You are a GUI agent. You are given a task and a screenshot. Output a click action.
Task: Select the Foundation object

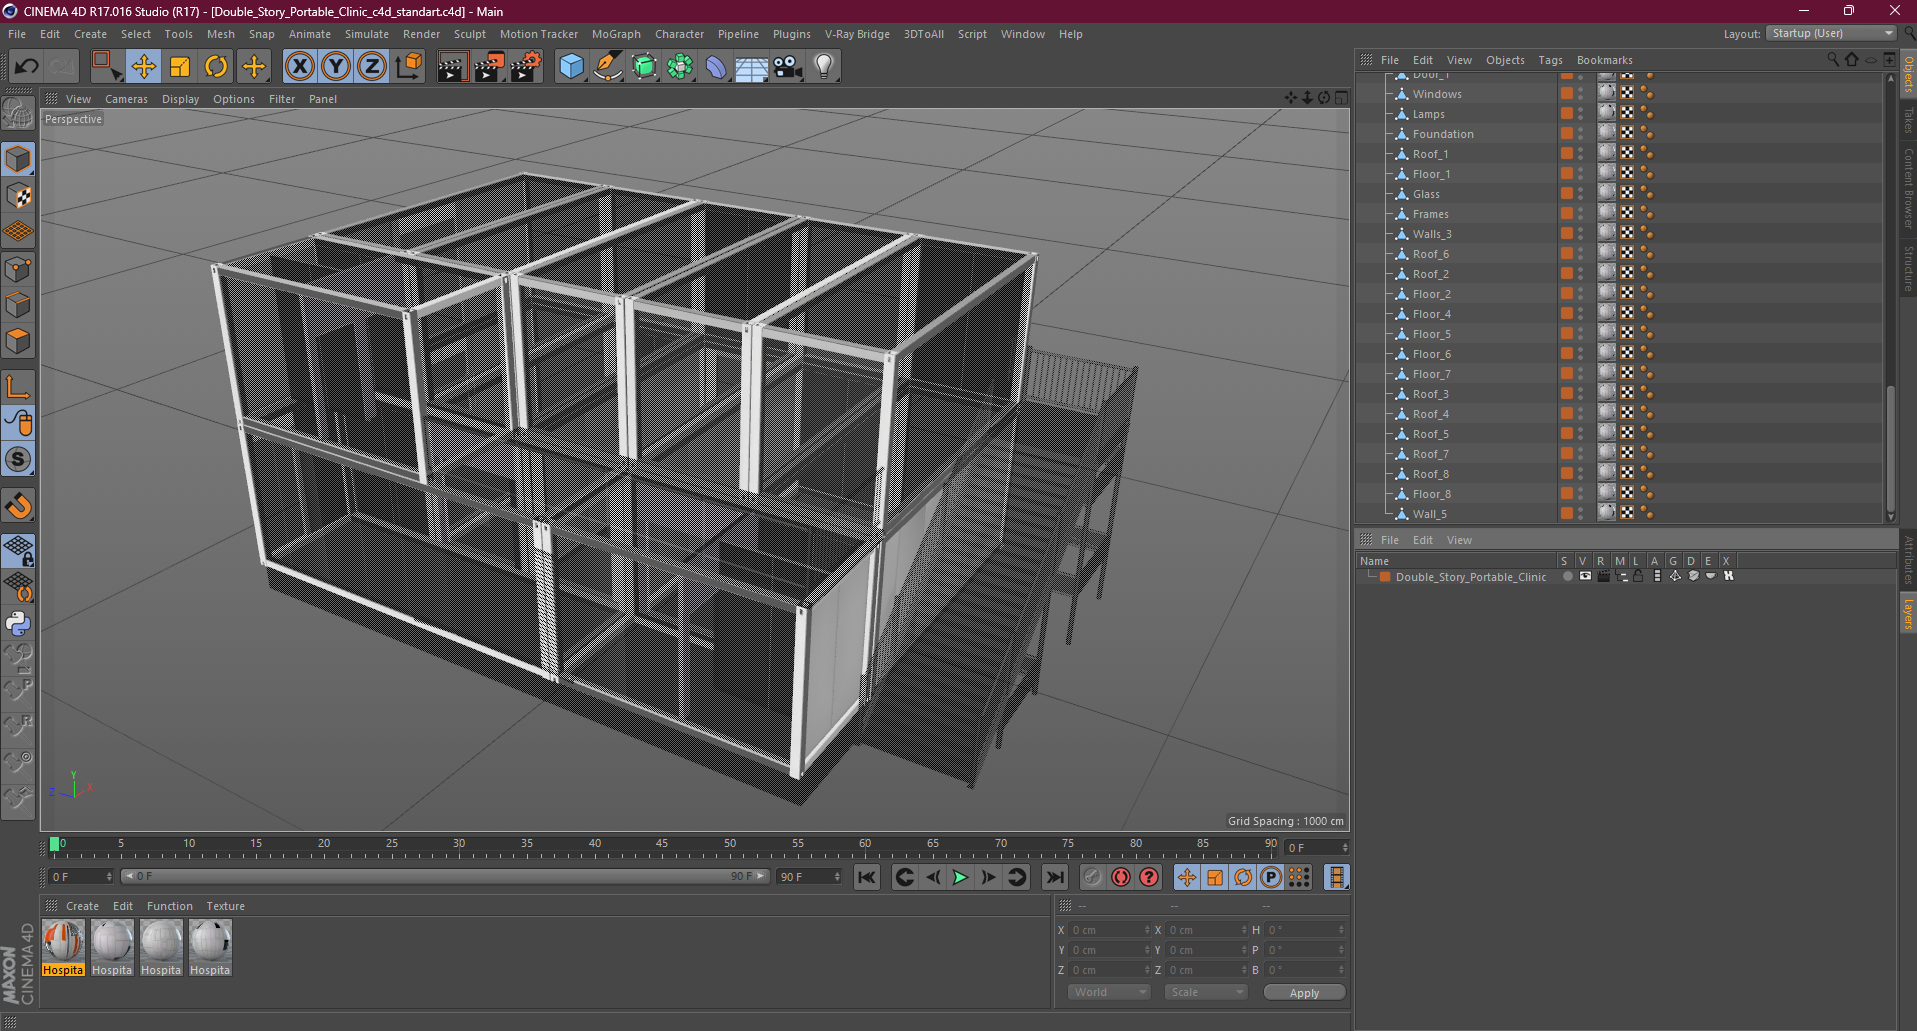point(1443,134)
